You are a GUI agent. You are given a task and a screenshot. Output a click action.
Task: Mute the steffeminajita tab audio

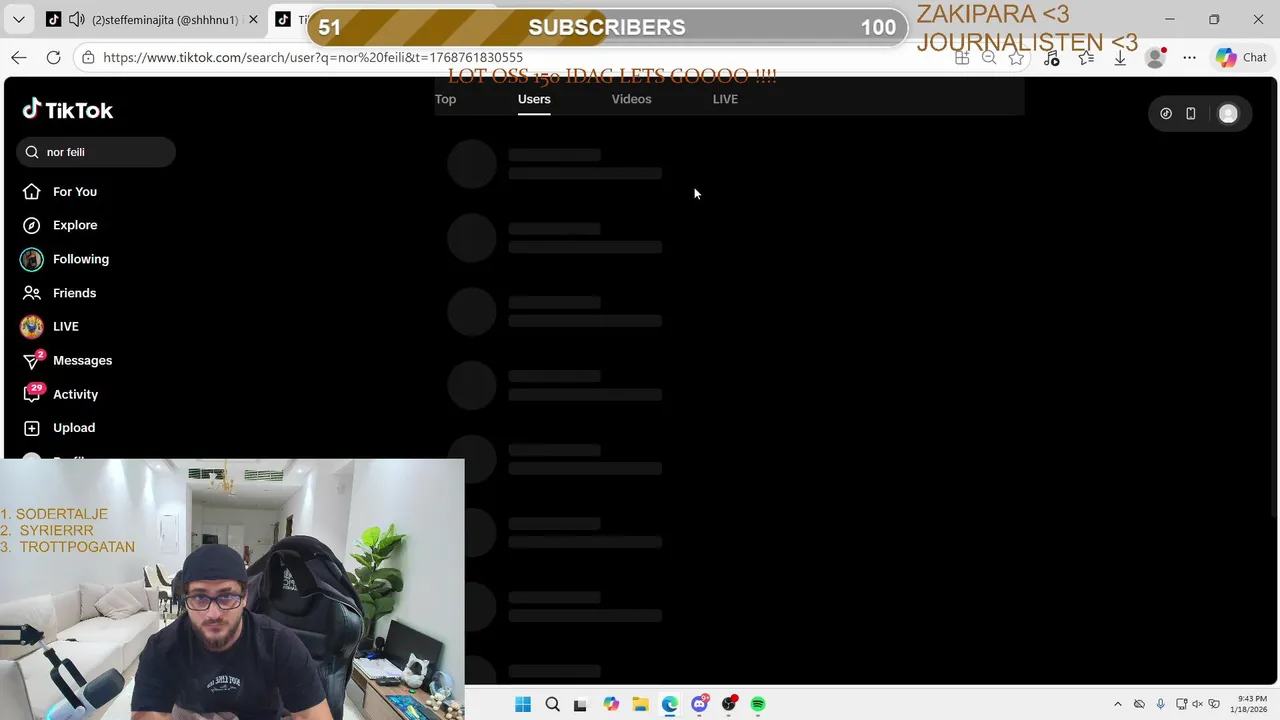(77, 20)
